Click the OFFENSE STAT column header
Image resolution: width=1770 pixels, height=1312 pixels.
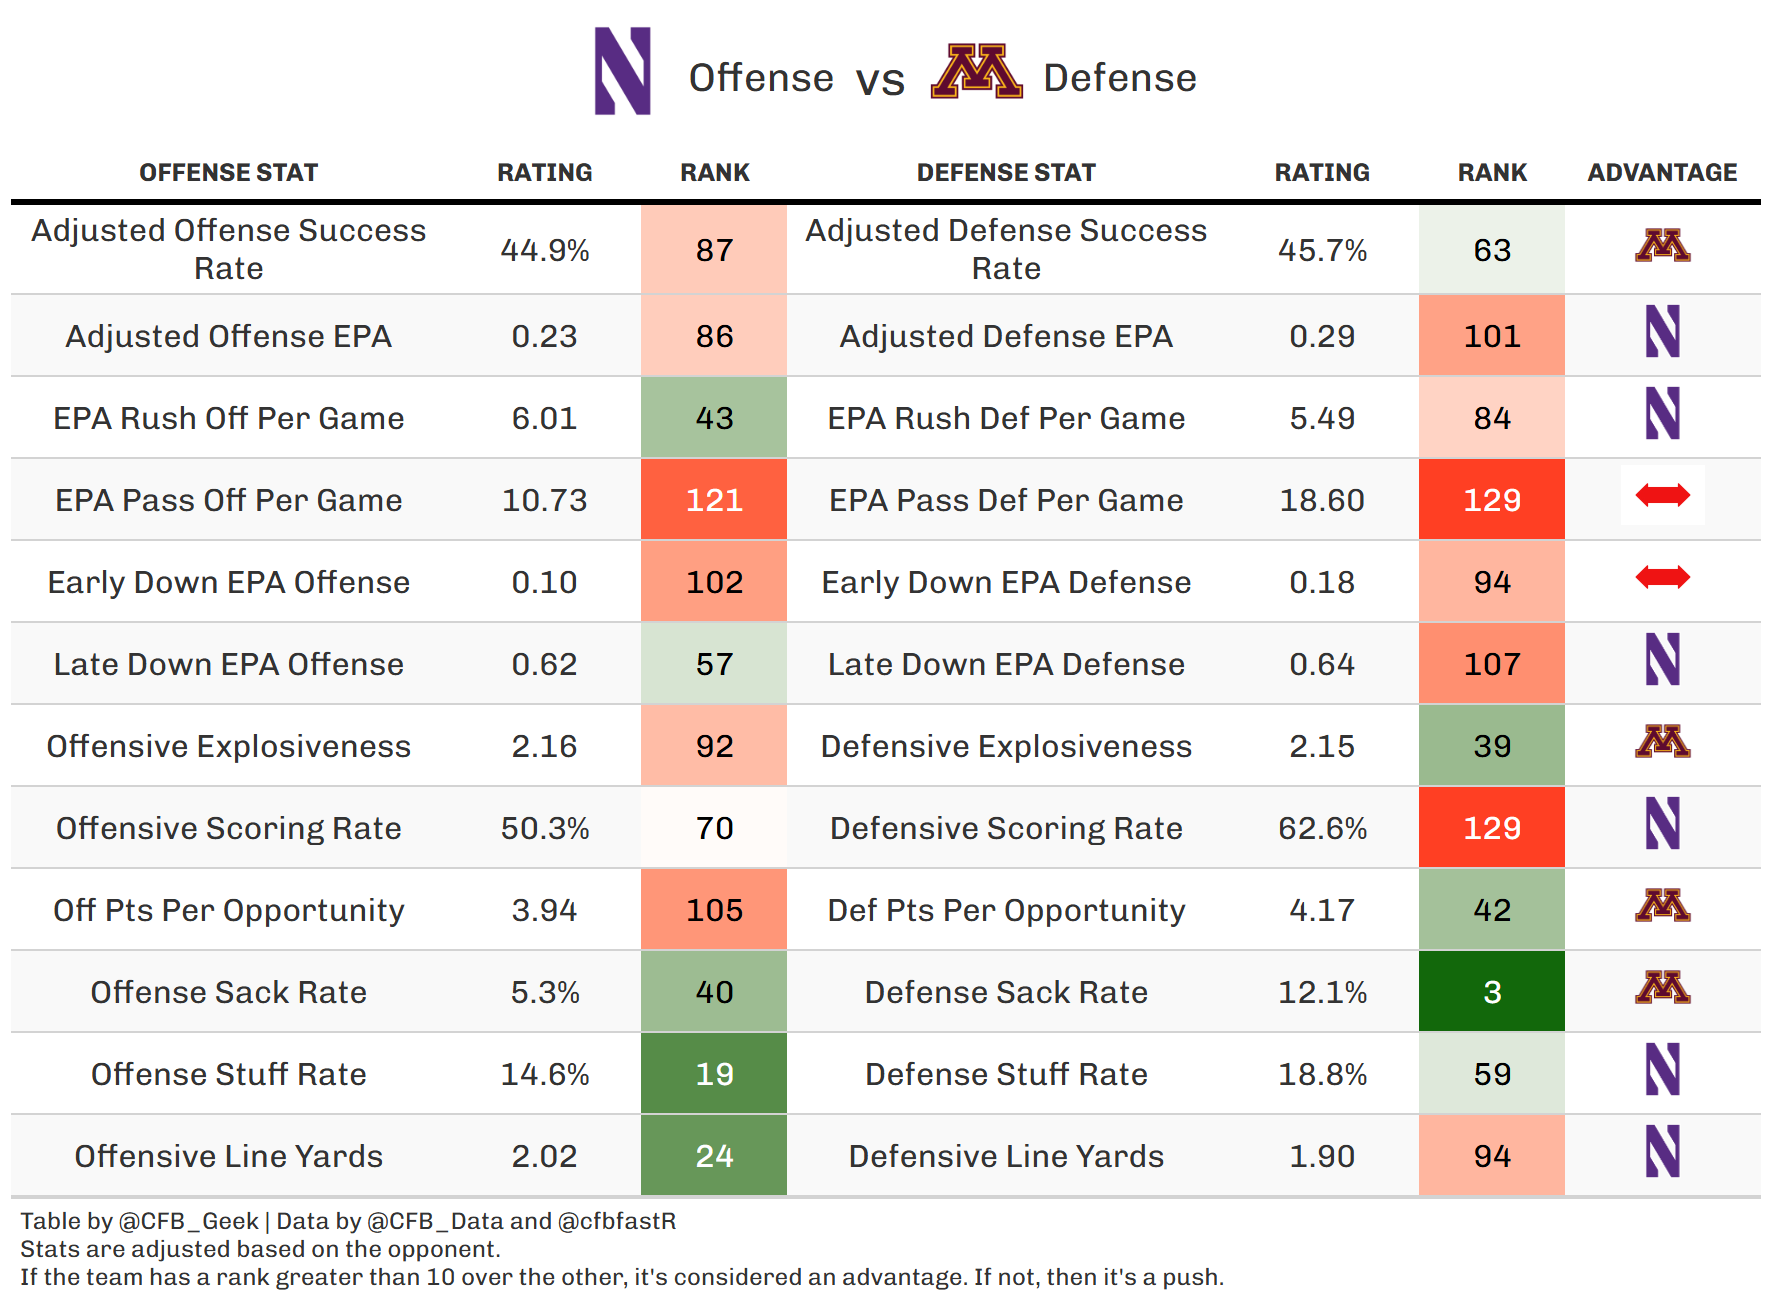[x=228, y=173]
